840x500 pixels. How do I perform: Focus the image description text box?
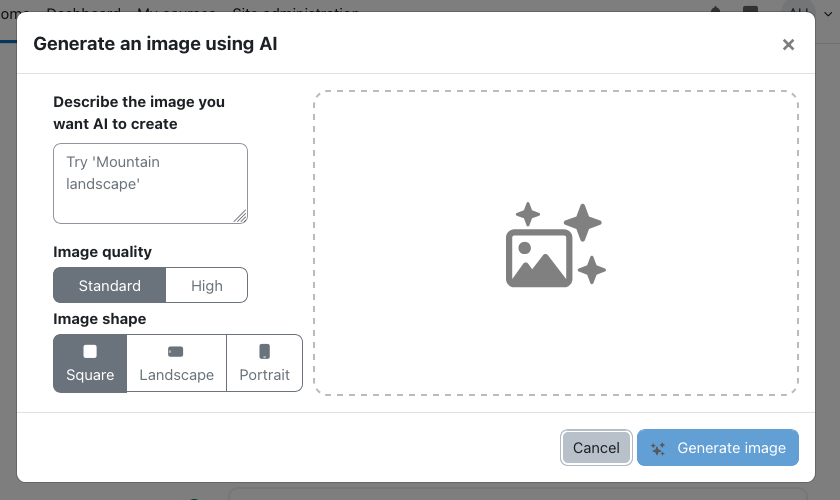coord(150,183)
